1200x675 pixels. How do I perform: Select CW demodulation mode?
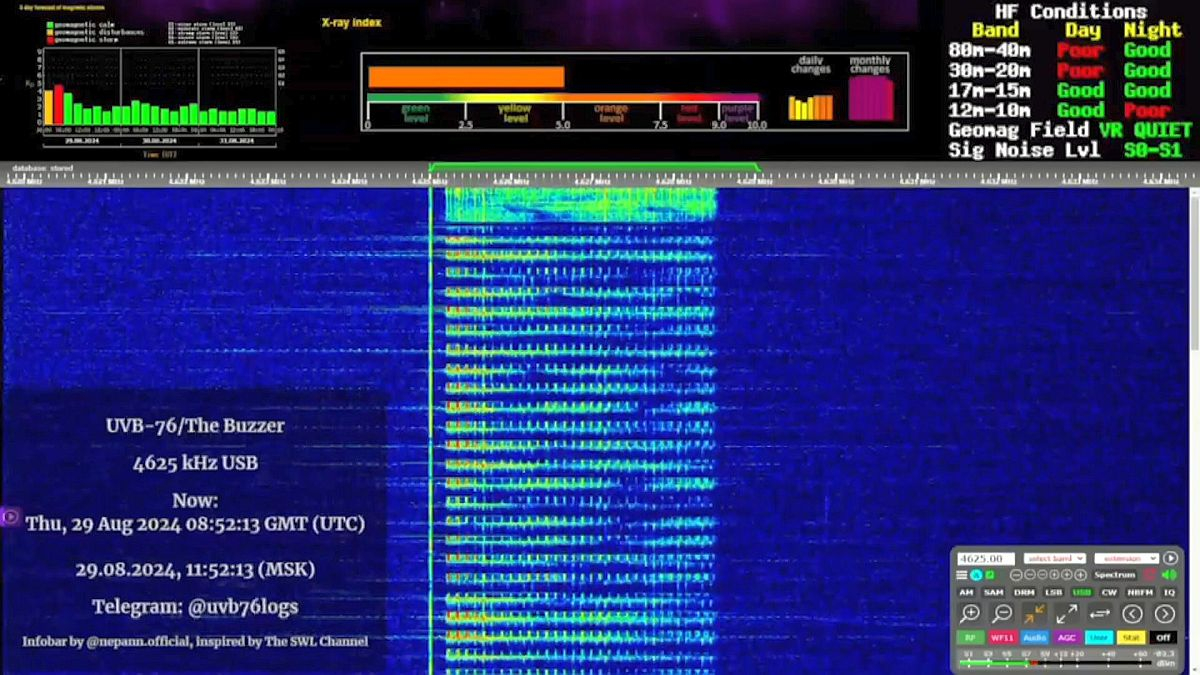pos(1109,592)
